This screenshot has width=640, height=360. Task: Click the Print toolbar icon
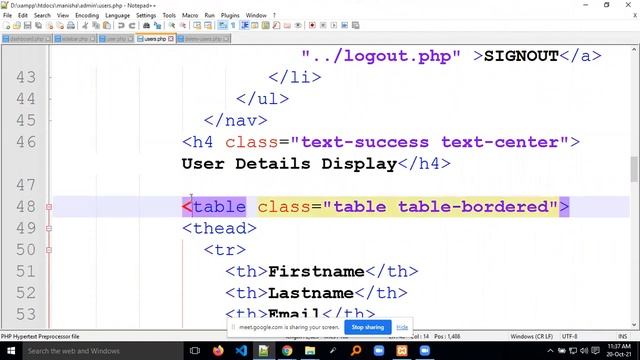click(x=71, y=25)
